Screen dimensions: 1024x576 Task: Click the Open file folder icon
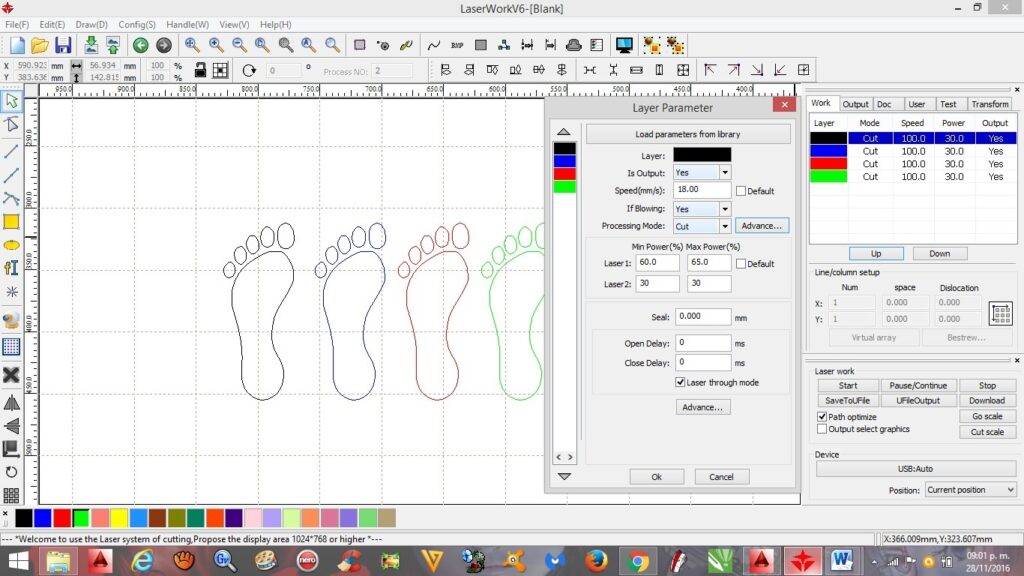coord(40,45)
